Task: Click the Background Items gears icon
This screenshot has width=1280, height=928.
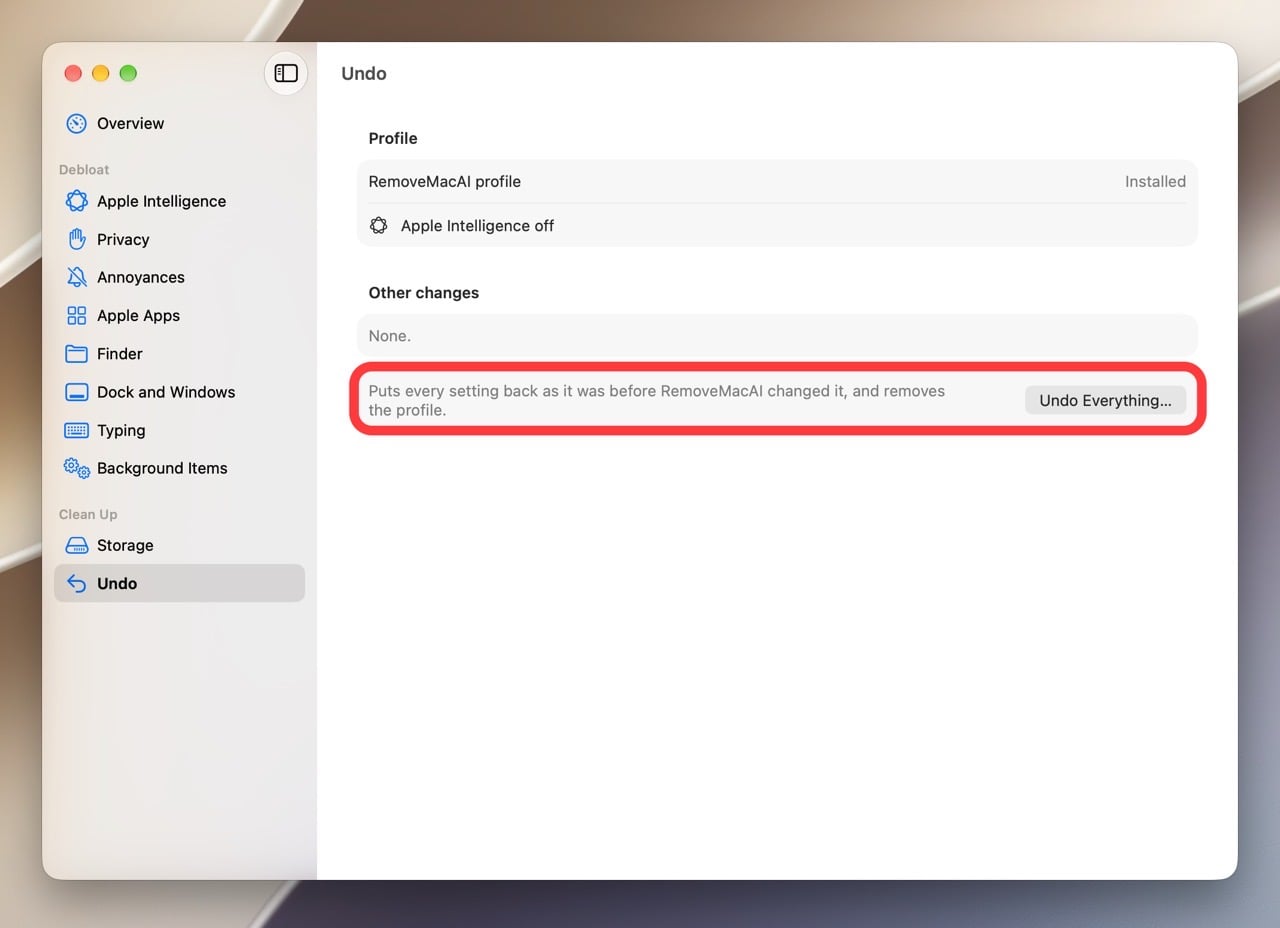Action: tap(77, 468)
